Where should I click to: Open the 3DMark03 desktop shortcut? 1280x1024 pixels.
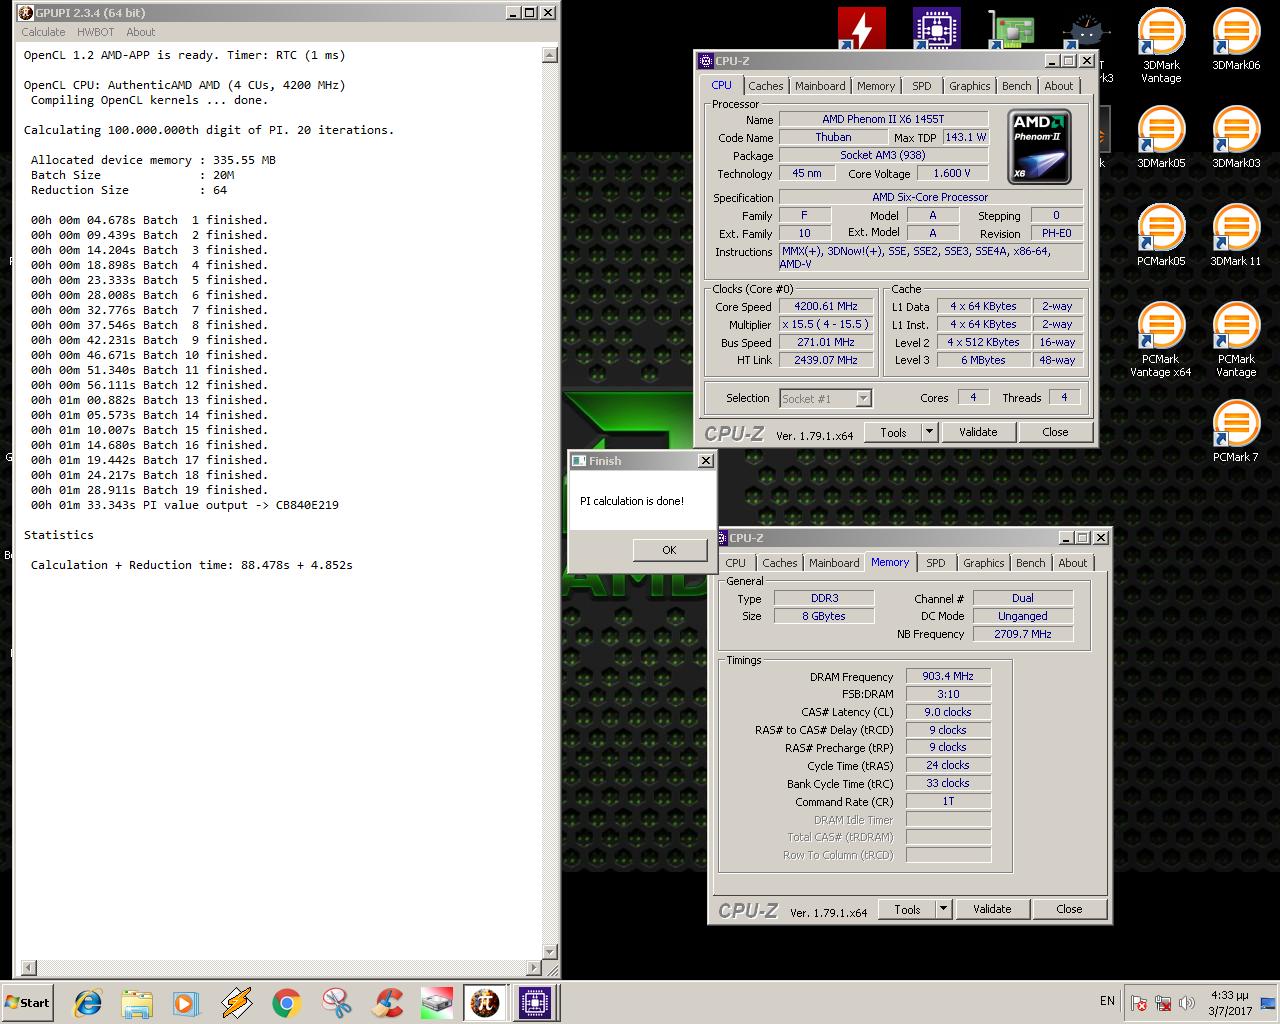pyautogui.click(x=1236, y=138)
